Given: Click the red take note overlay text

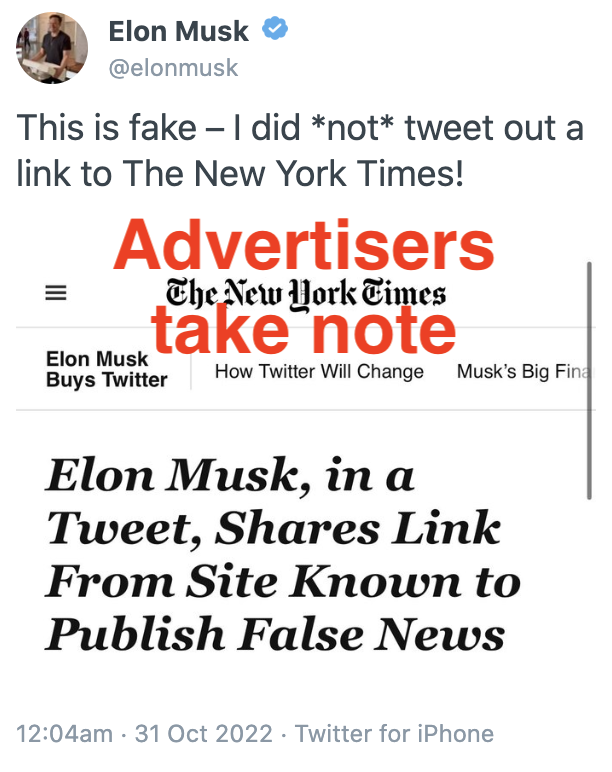Looking at the screenshot, I should click(x=303, y=330).
